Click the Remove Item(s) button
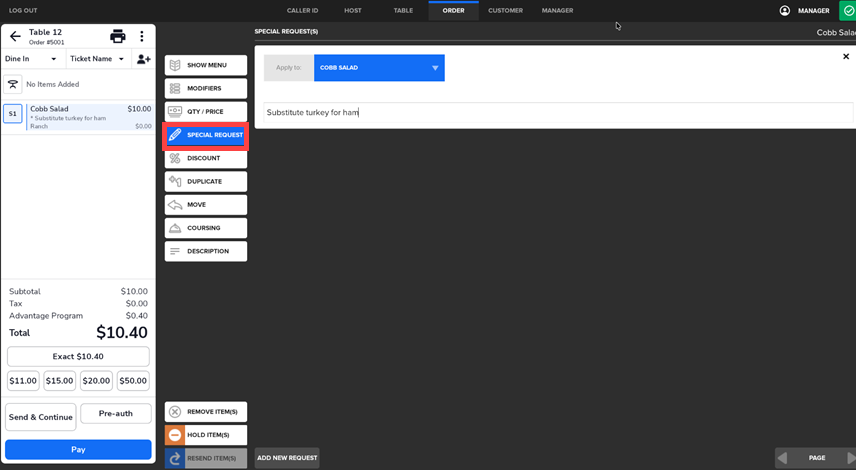This screenshot has width=856, height=470. 206,412
